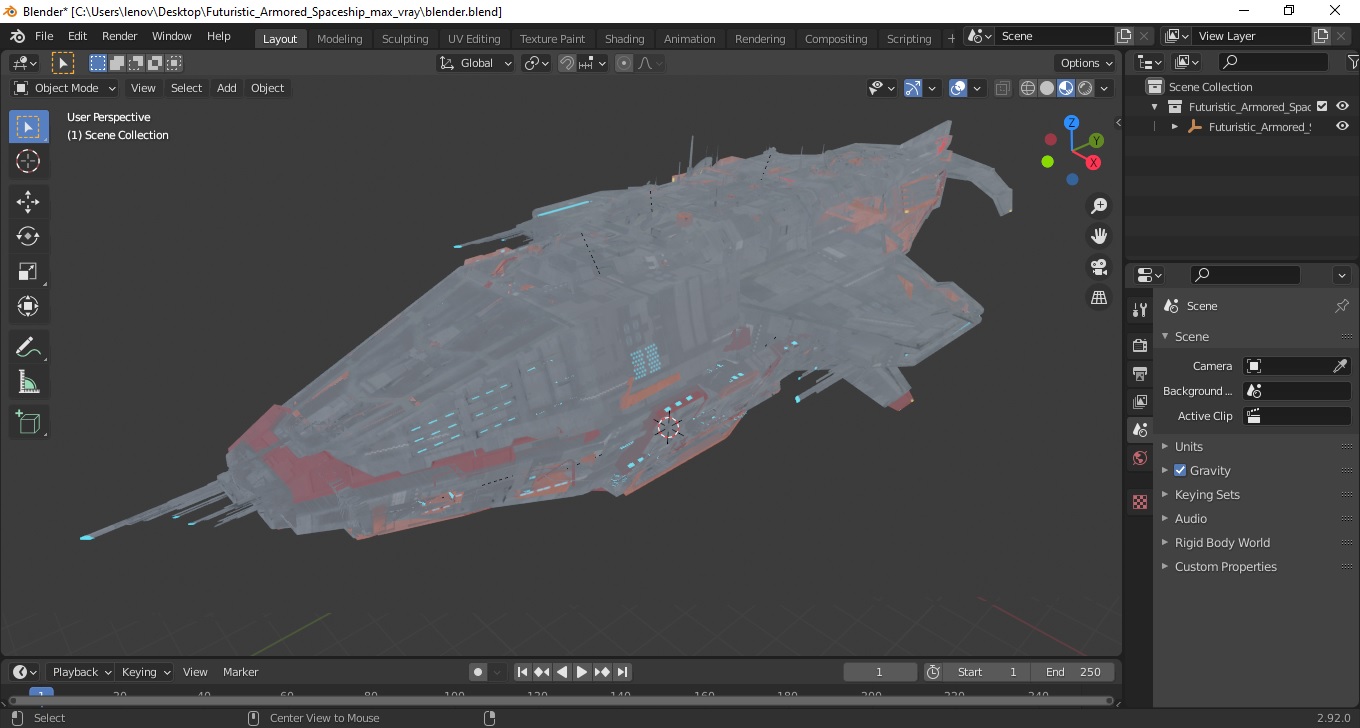
Task: Choose the Measure tool
Action: [28, 382]
